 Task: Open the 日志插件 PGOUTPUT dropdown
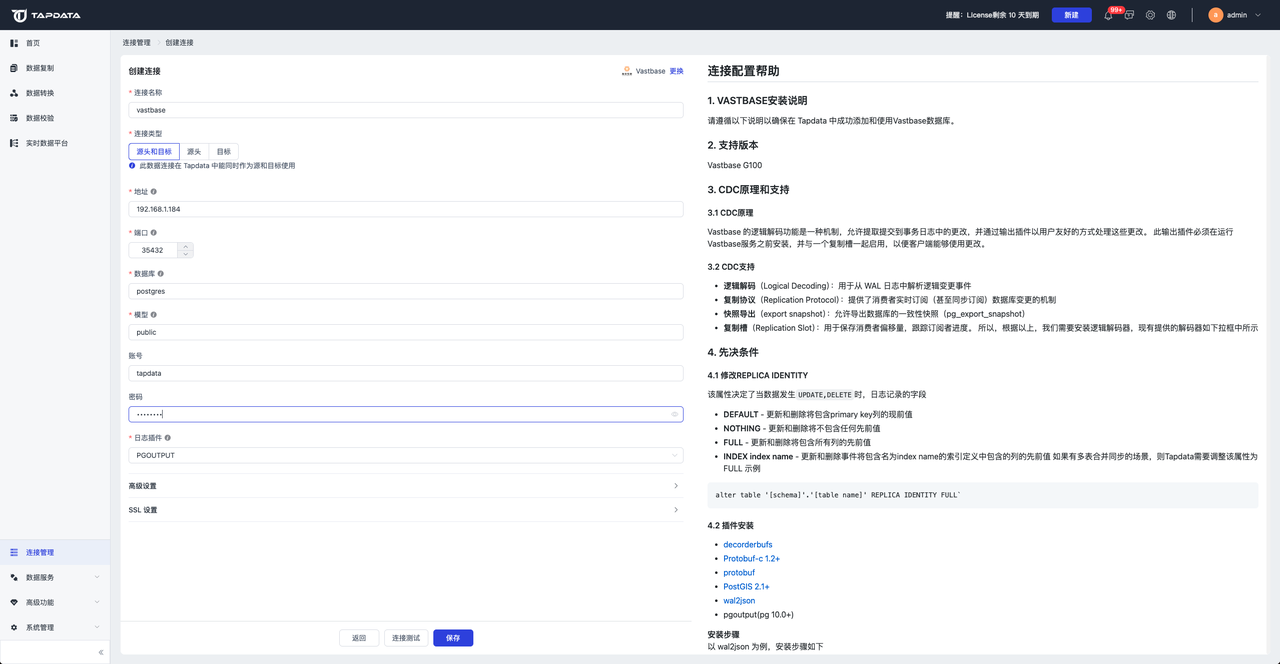coord(406,455)
